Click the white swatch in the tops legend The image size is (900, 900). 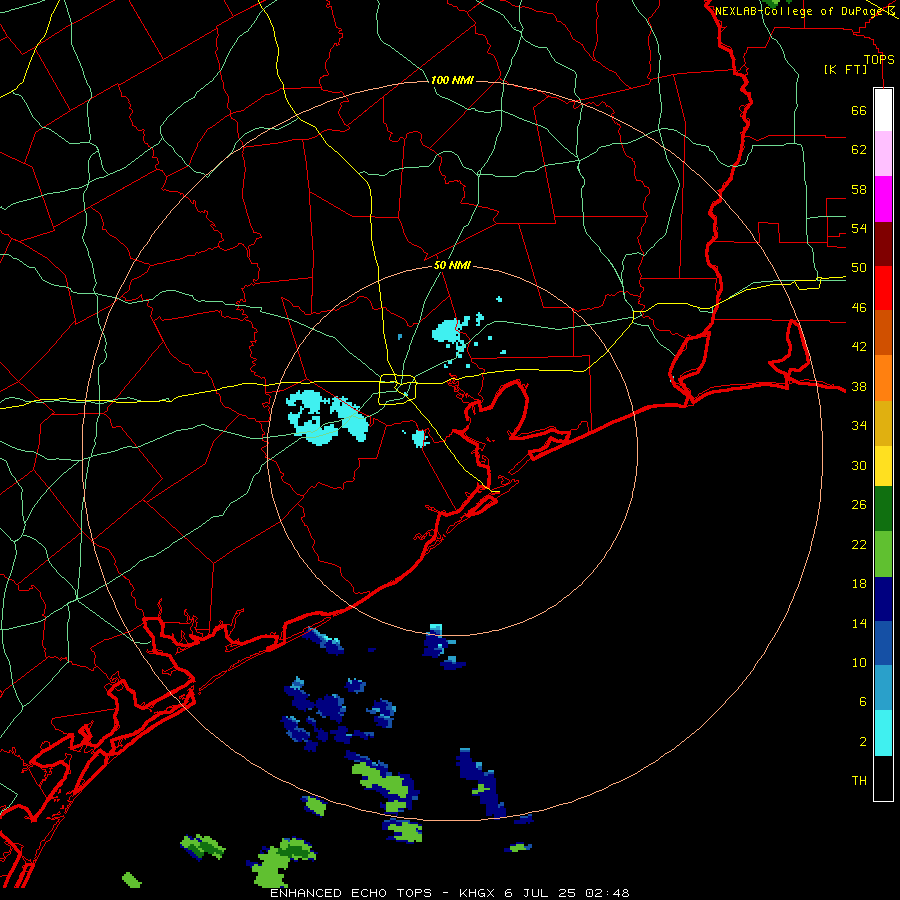[883, 110]
